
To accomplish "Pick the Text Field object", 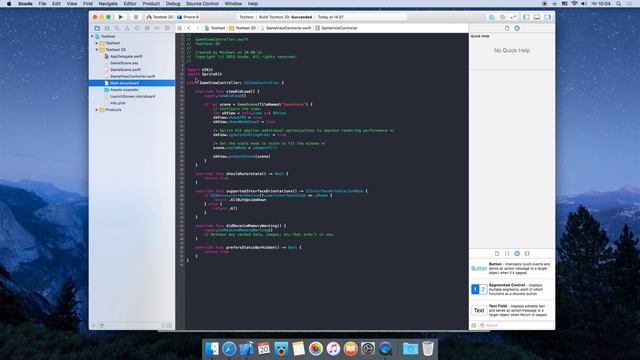I will [x=512, y=310].
